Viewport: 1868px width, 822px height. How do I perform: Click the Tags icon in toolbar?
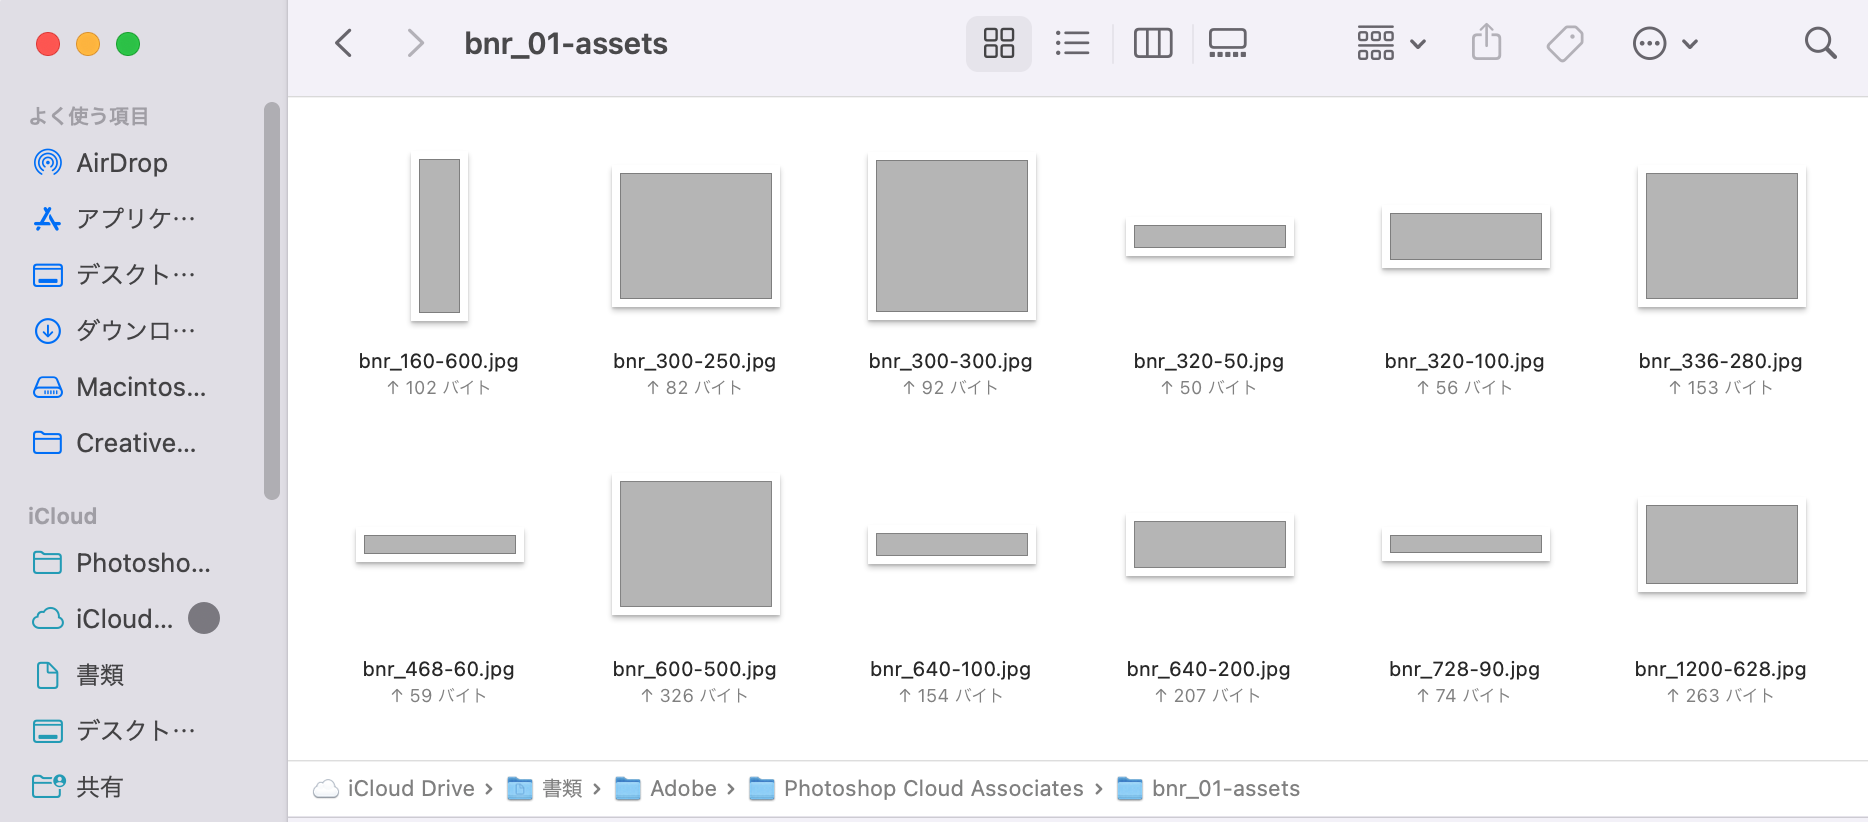click(x=1564, y=44)
